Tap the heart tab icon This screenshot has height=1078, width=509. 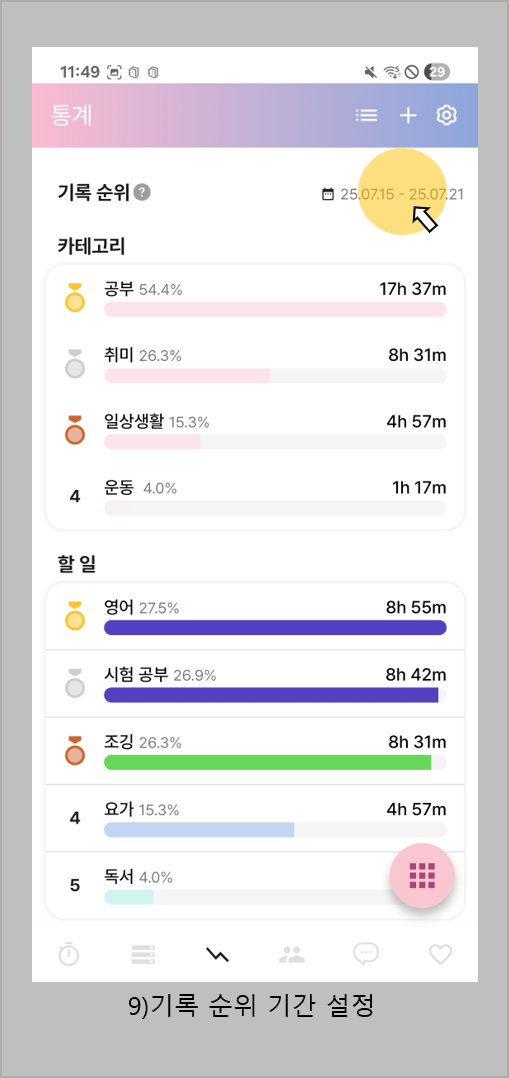point(440,954)
